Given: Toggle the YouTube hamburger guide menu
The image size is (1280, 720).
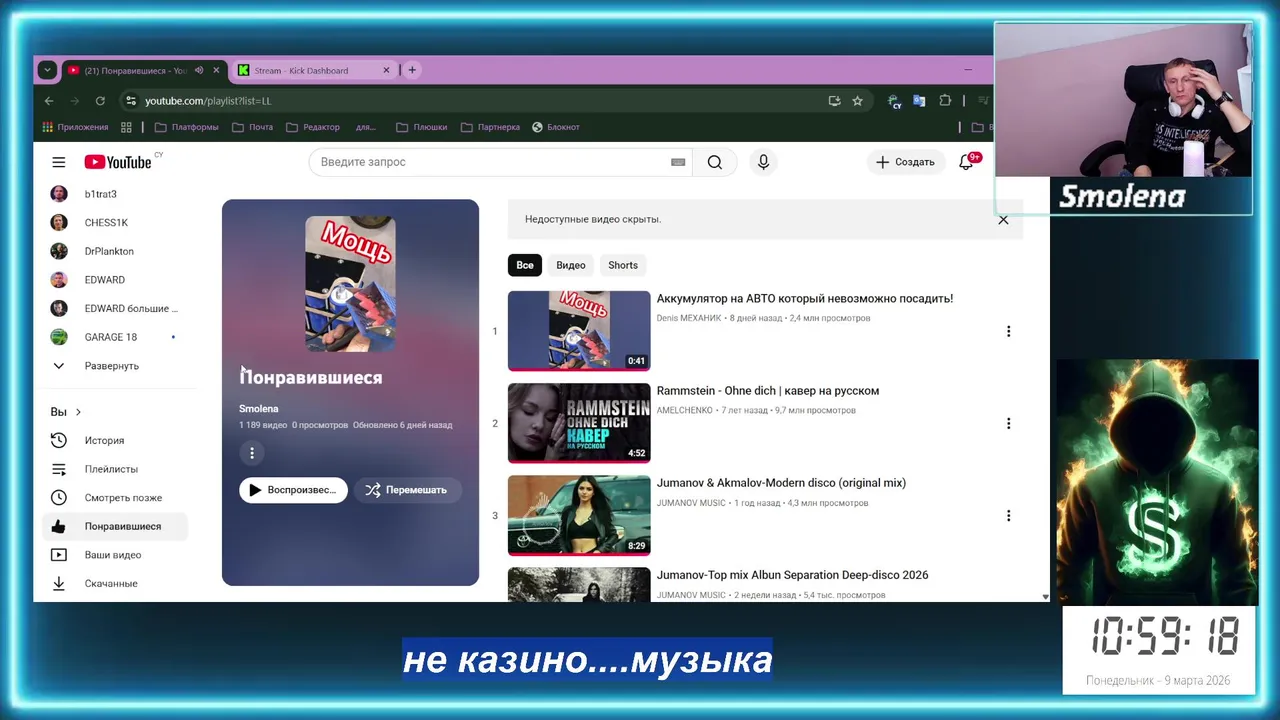Looking at the screenshot, I should coord(59,162).
